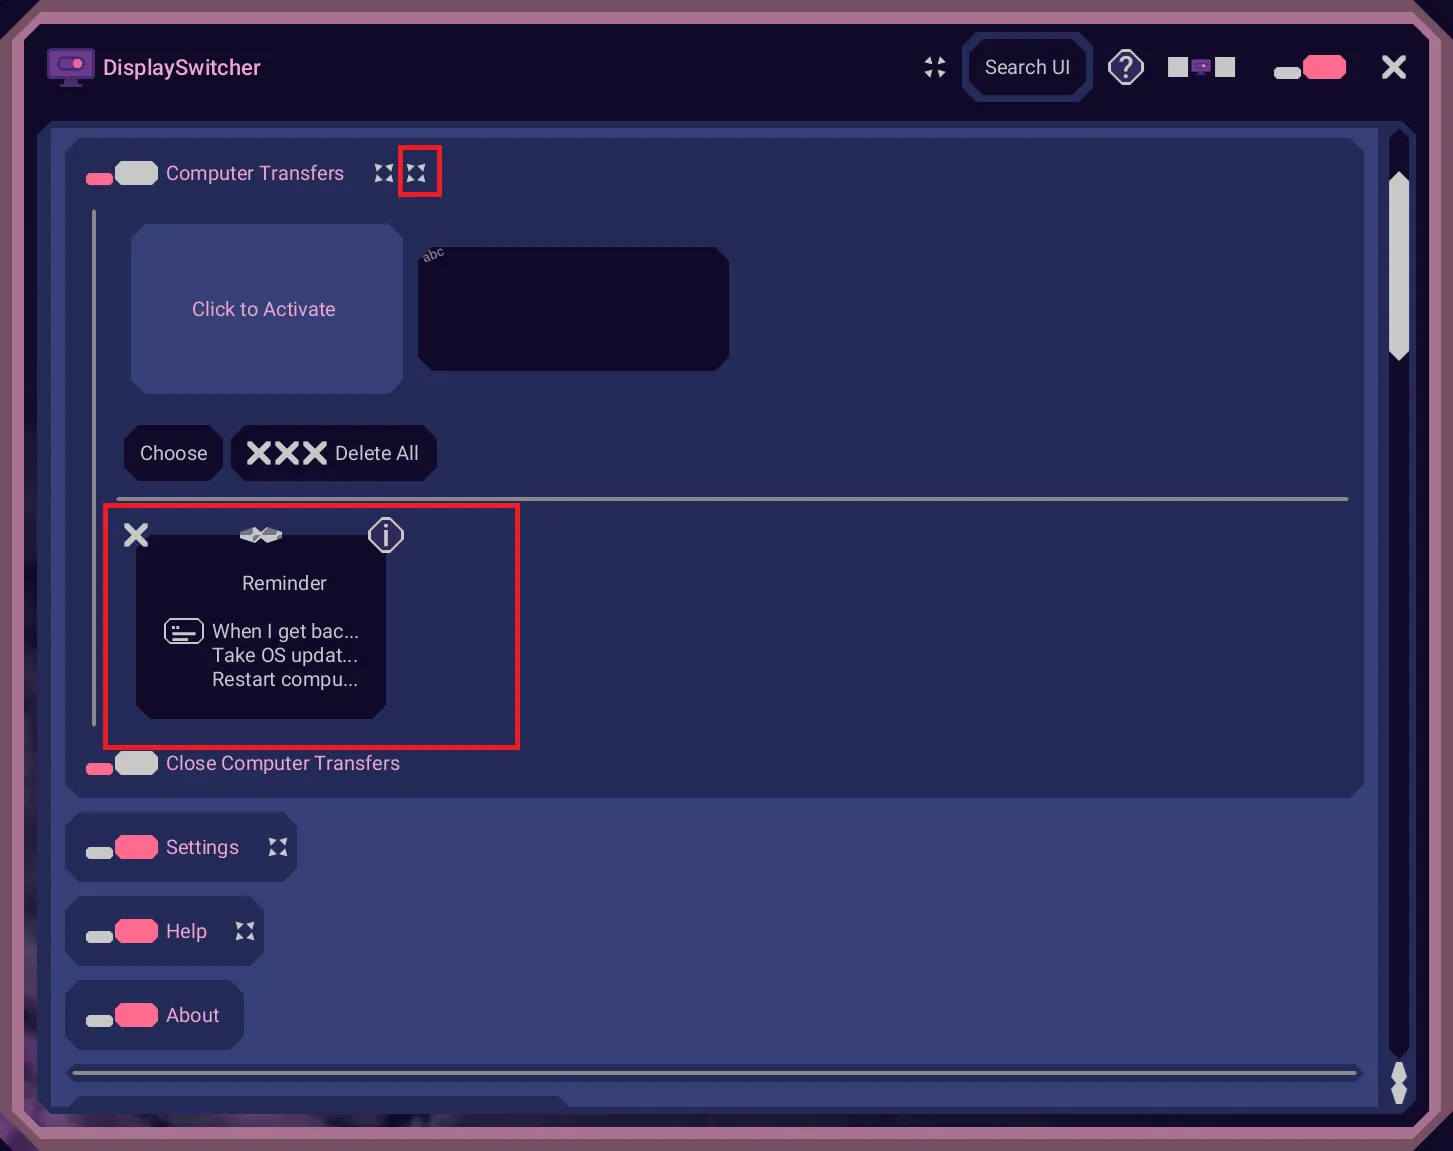The height and width of the screenshot is (1151, 1453).
Task: Click the handshake transfer icon above Reminder
Action: (261, 535)
